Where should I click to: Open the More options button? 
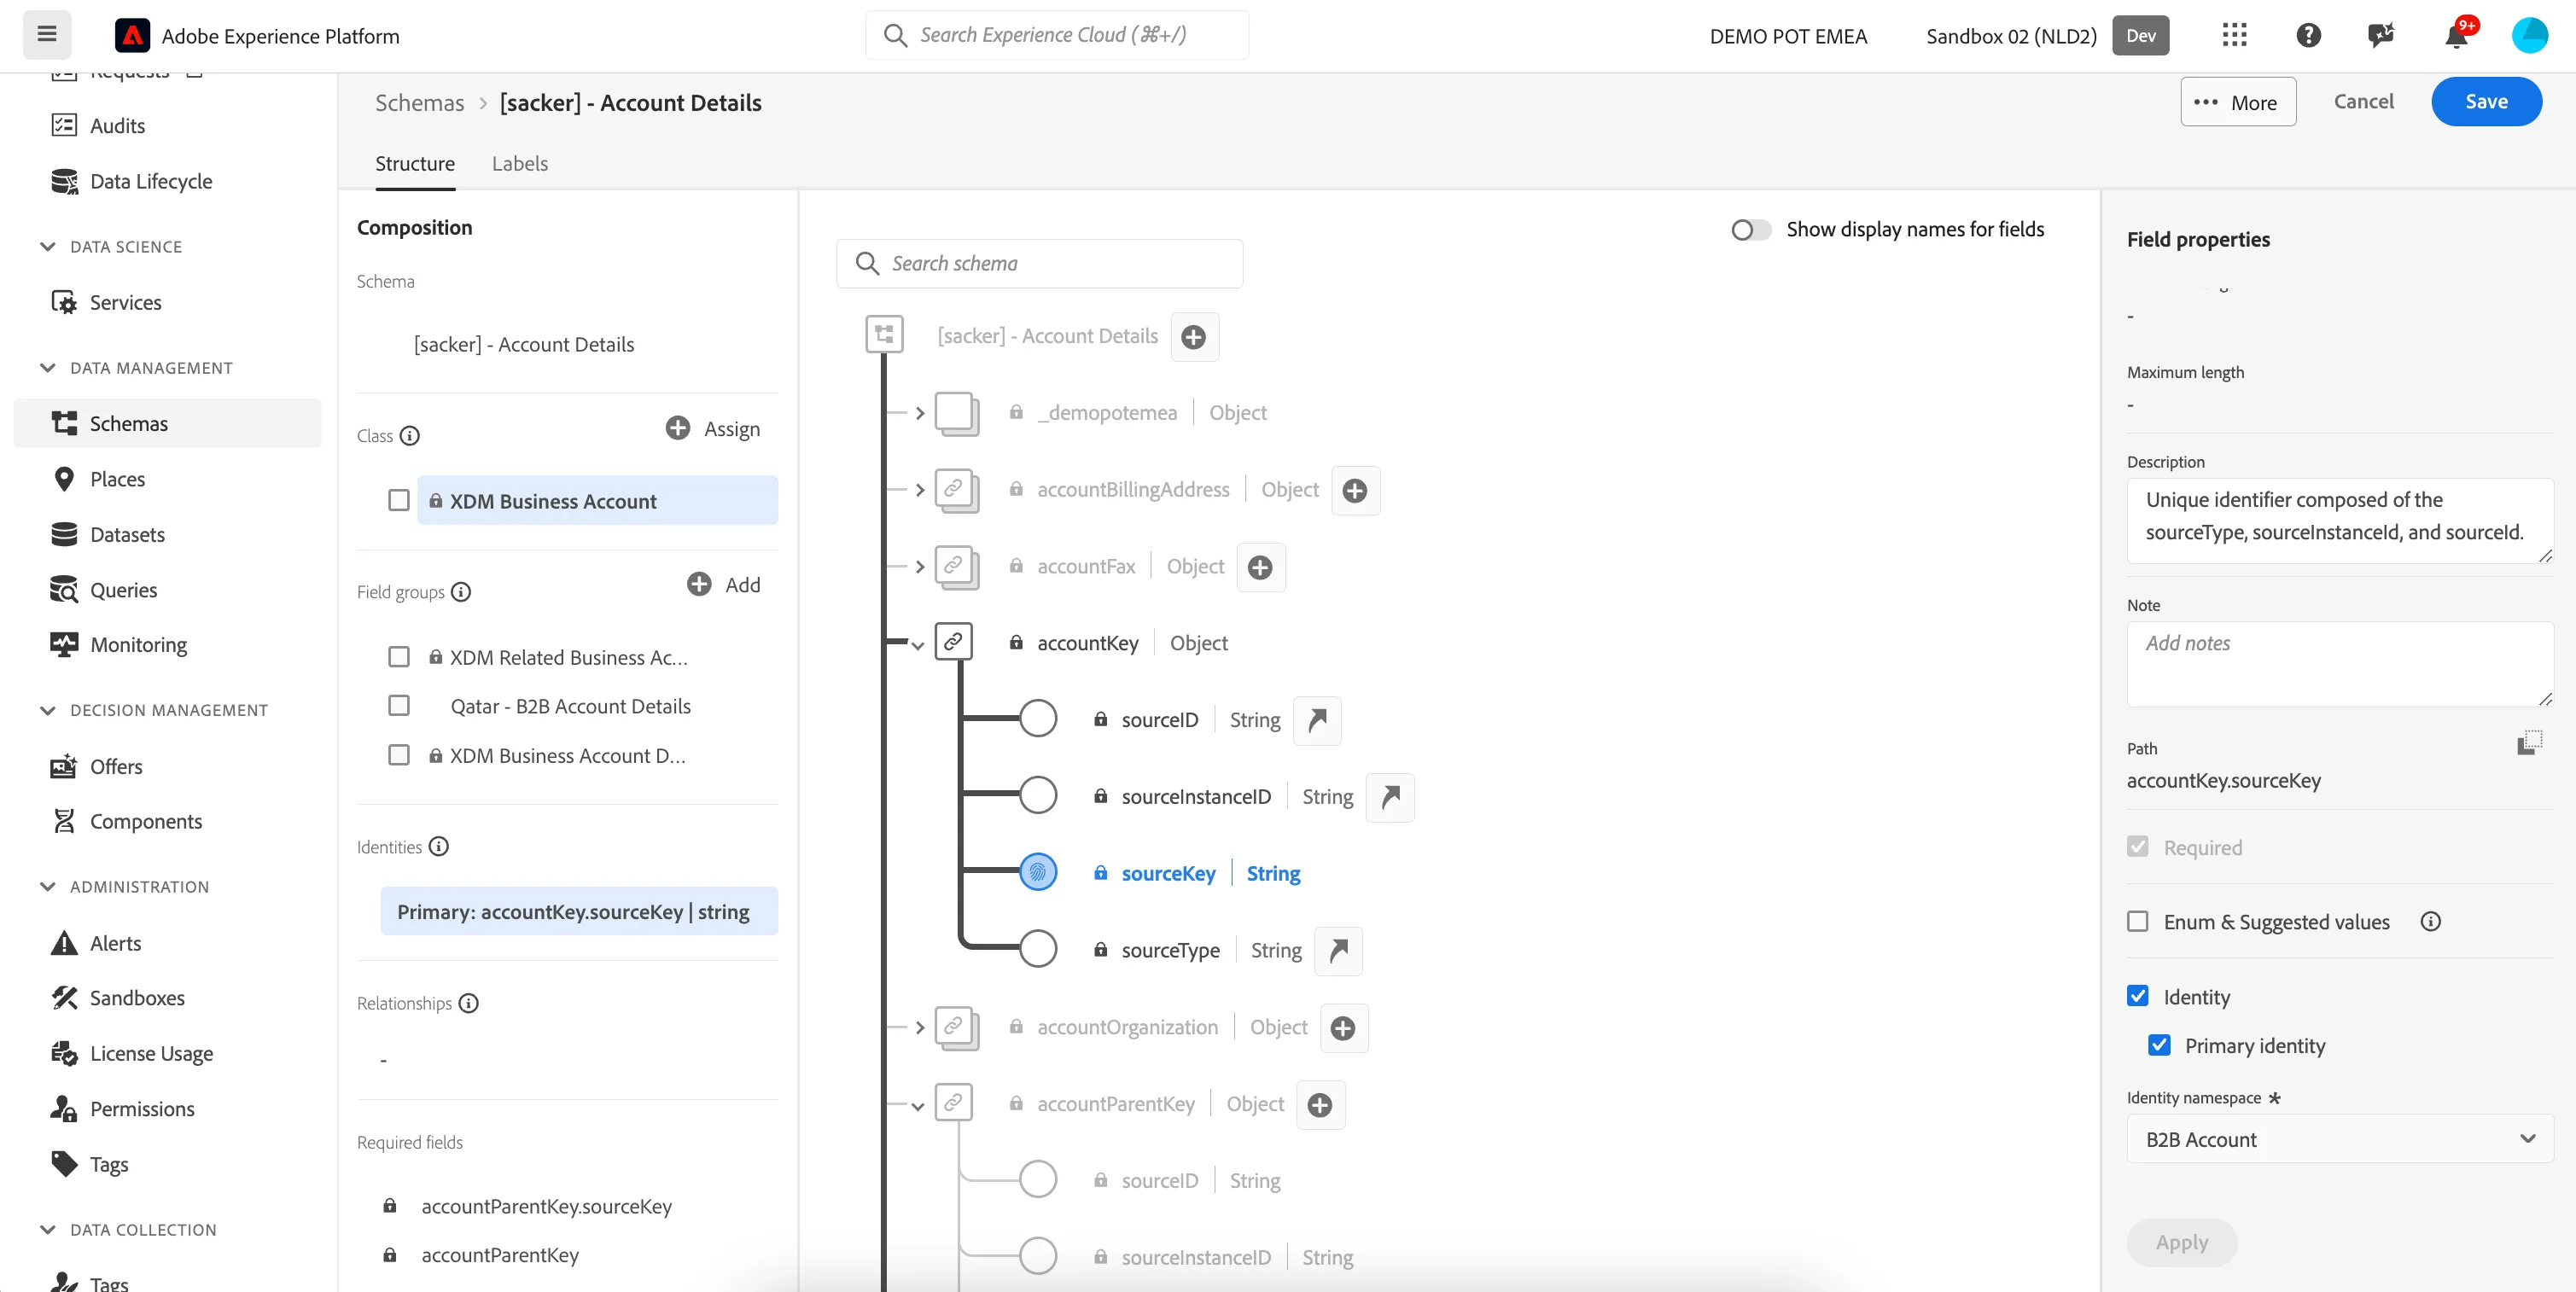point(2238,102)
